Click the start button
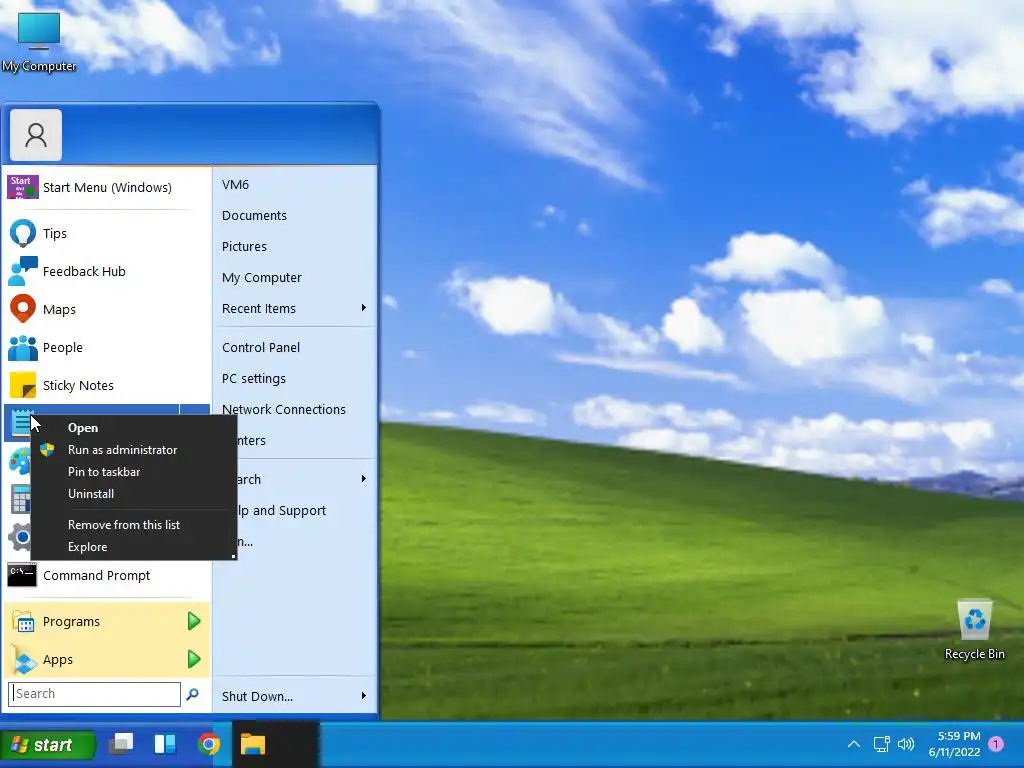 click(x=48, y=745)
